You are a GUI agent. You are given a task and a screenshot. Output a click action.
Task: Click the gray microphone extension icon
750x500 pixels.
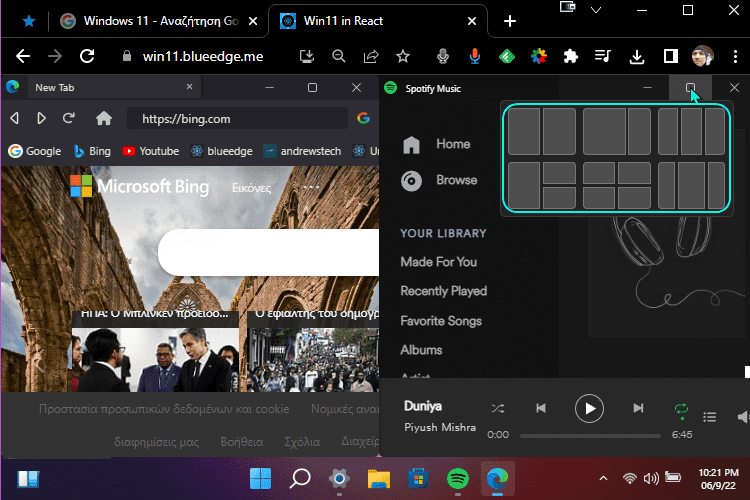[443, 56]
